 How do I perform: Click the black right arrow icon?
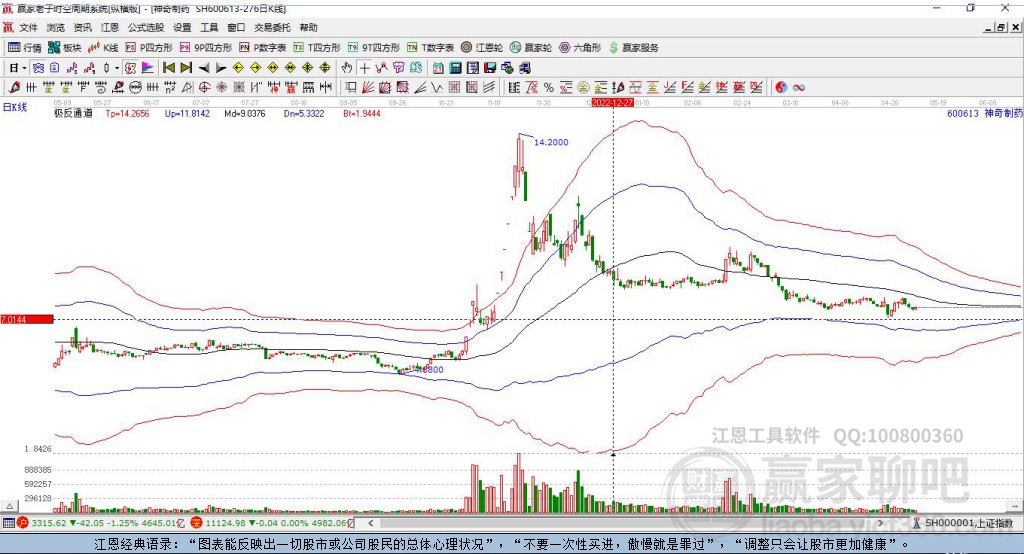tap(221, 68)
